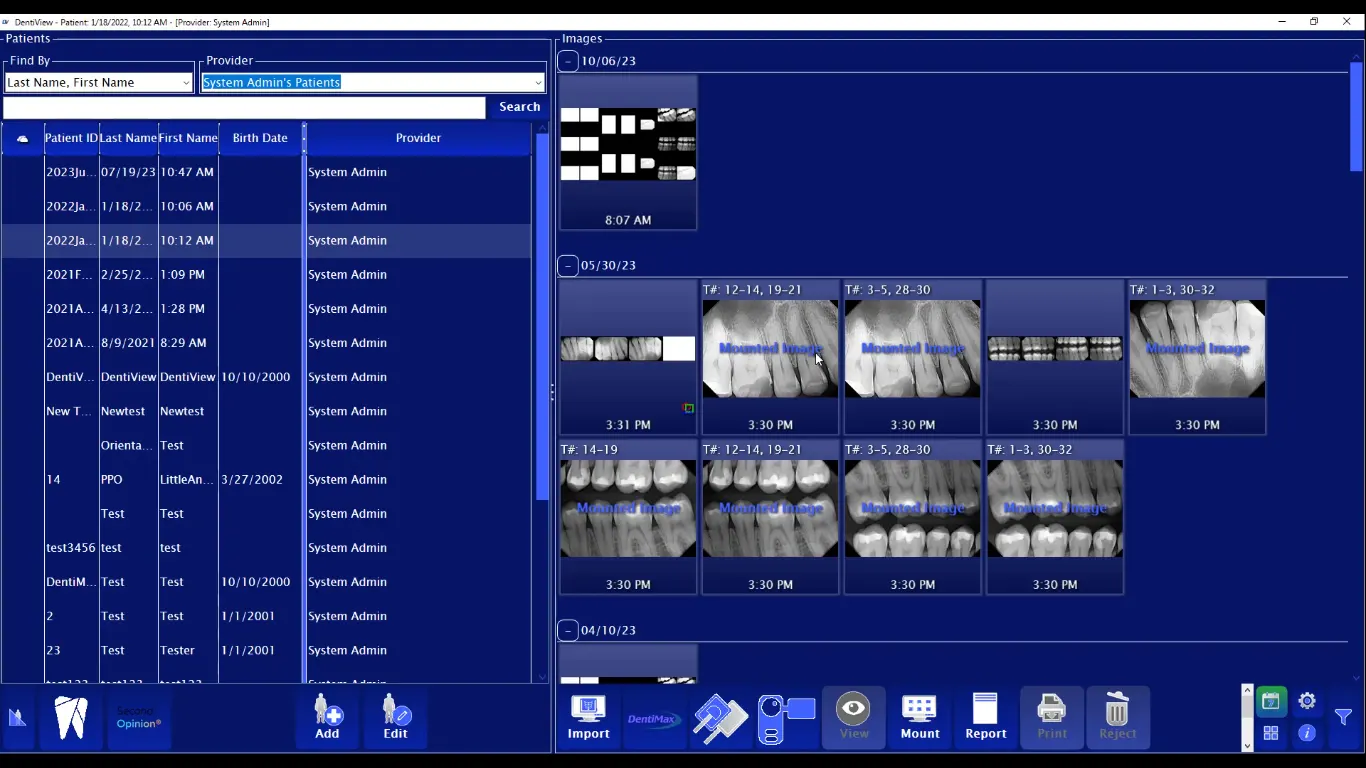
Task: Select the 8:07 AM mount thumbnail
Action: click(x=628, y=153)
